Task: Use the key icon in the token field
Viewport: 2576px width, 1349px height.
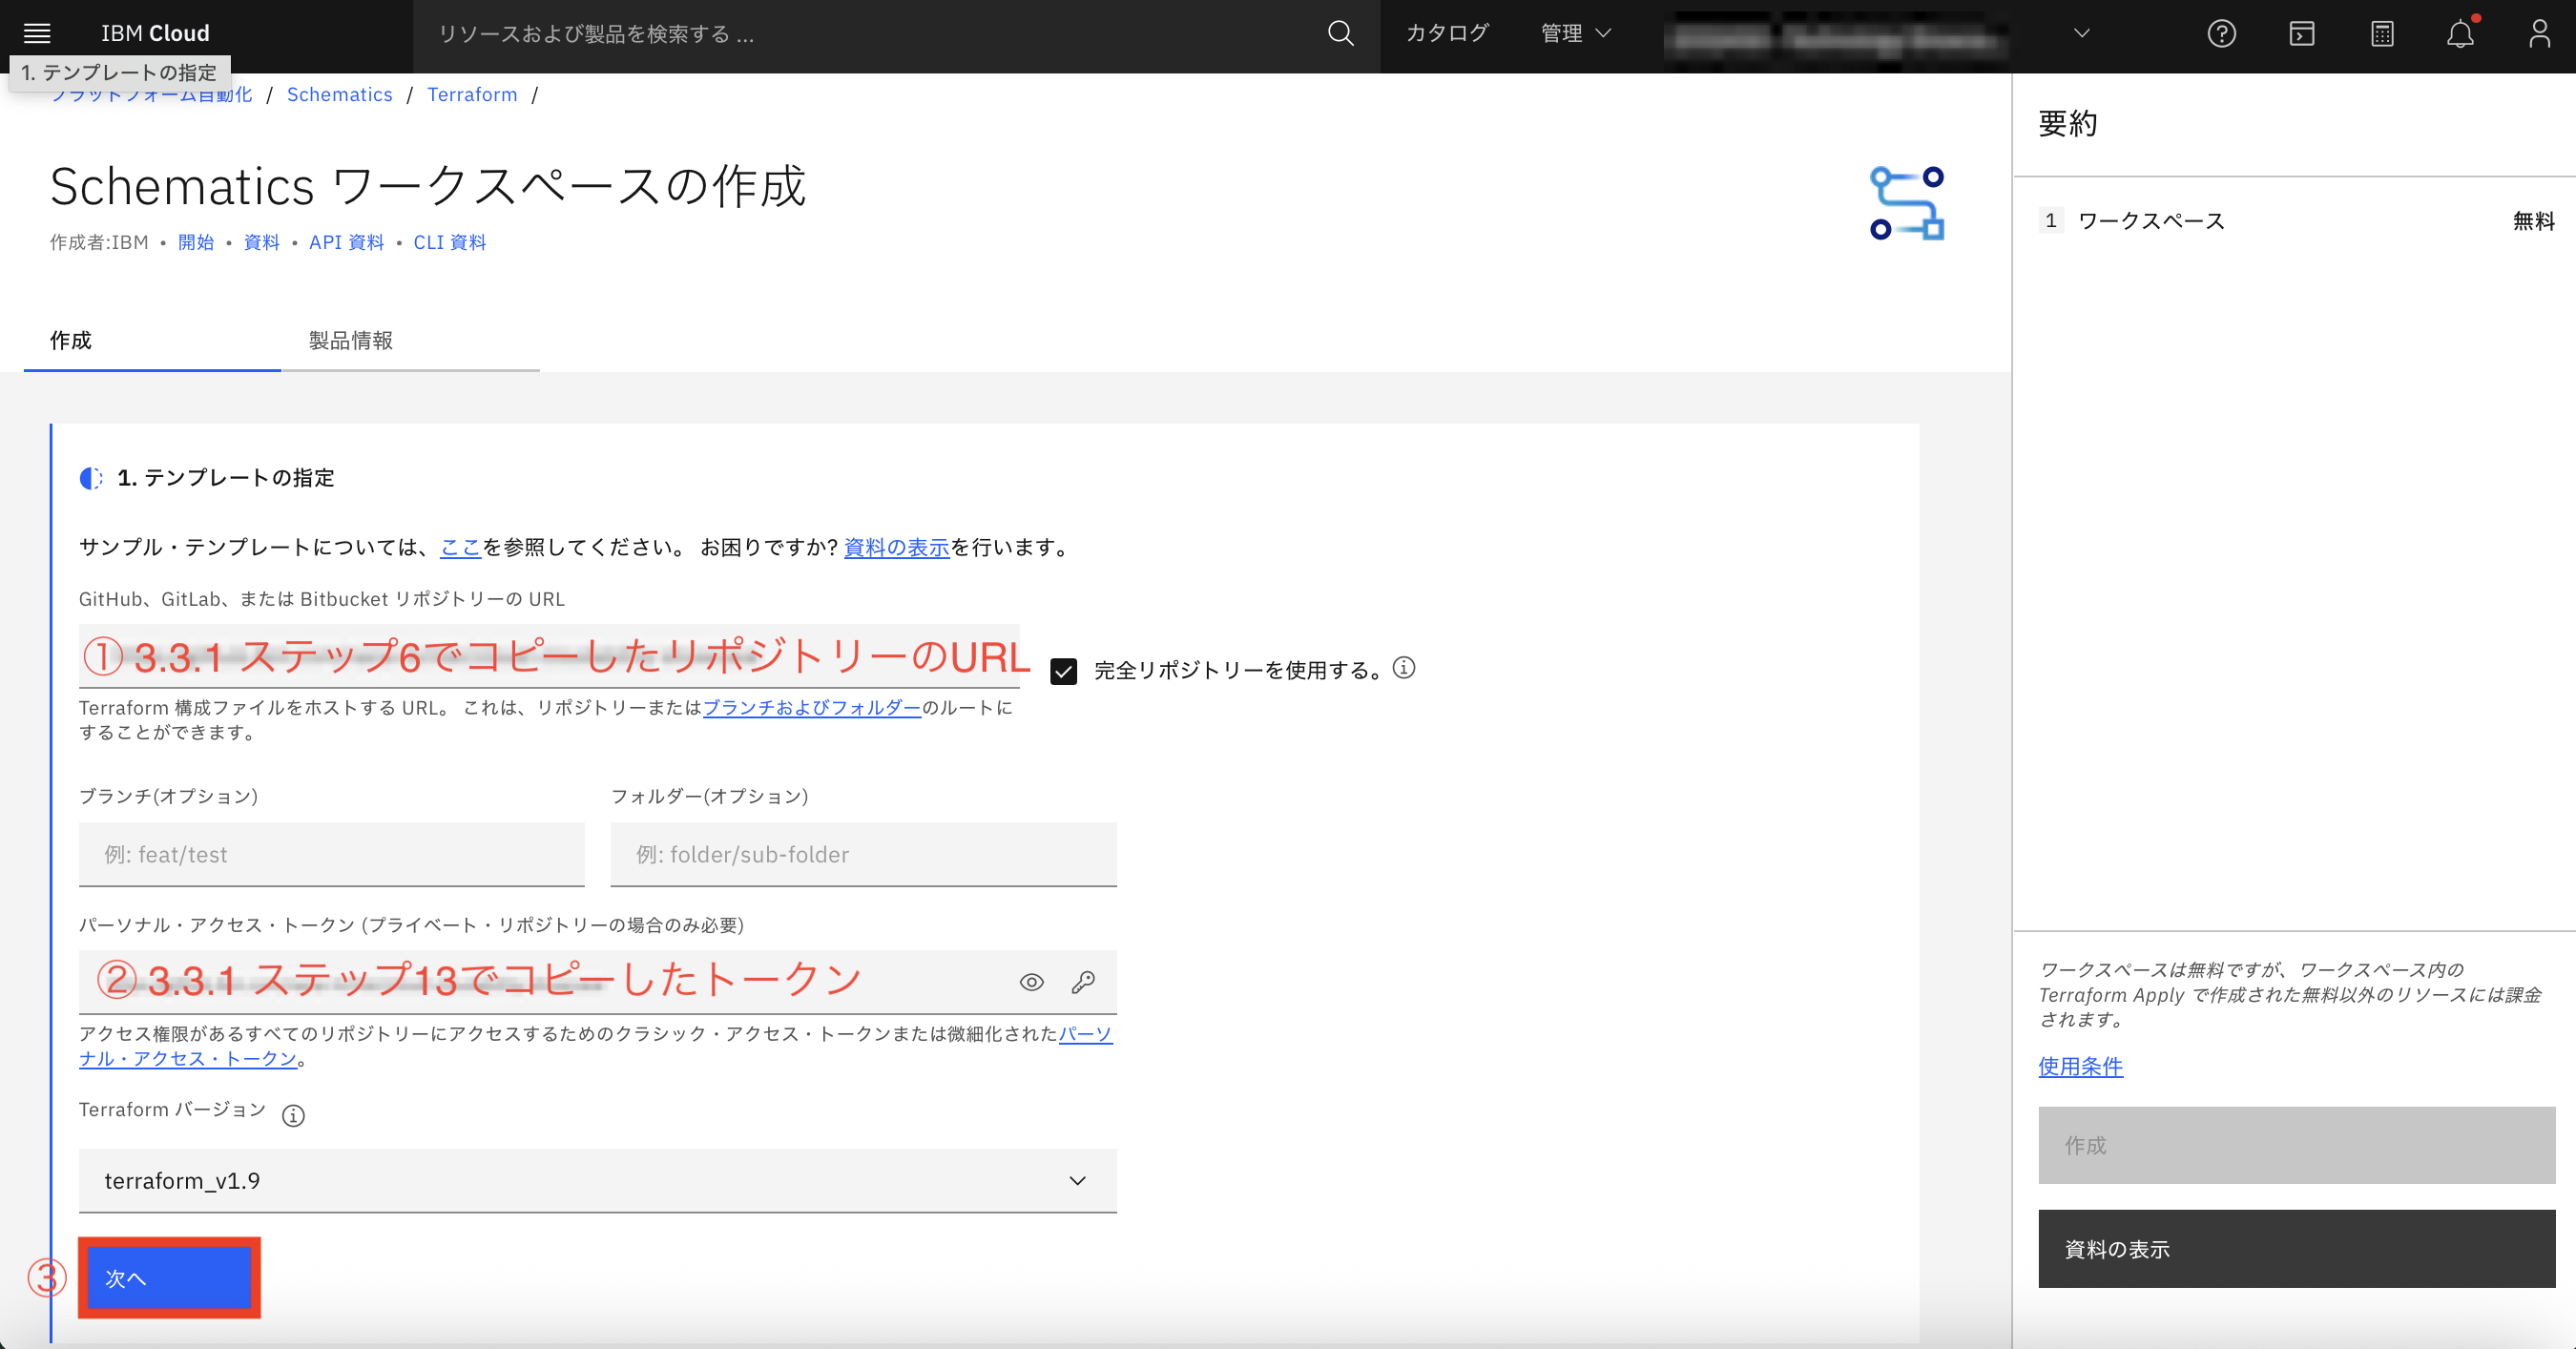Action: pyautogui.click(x=1083, y=982)
